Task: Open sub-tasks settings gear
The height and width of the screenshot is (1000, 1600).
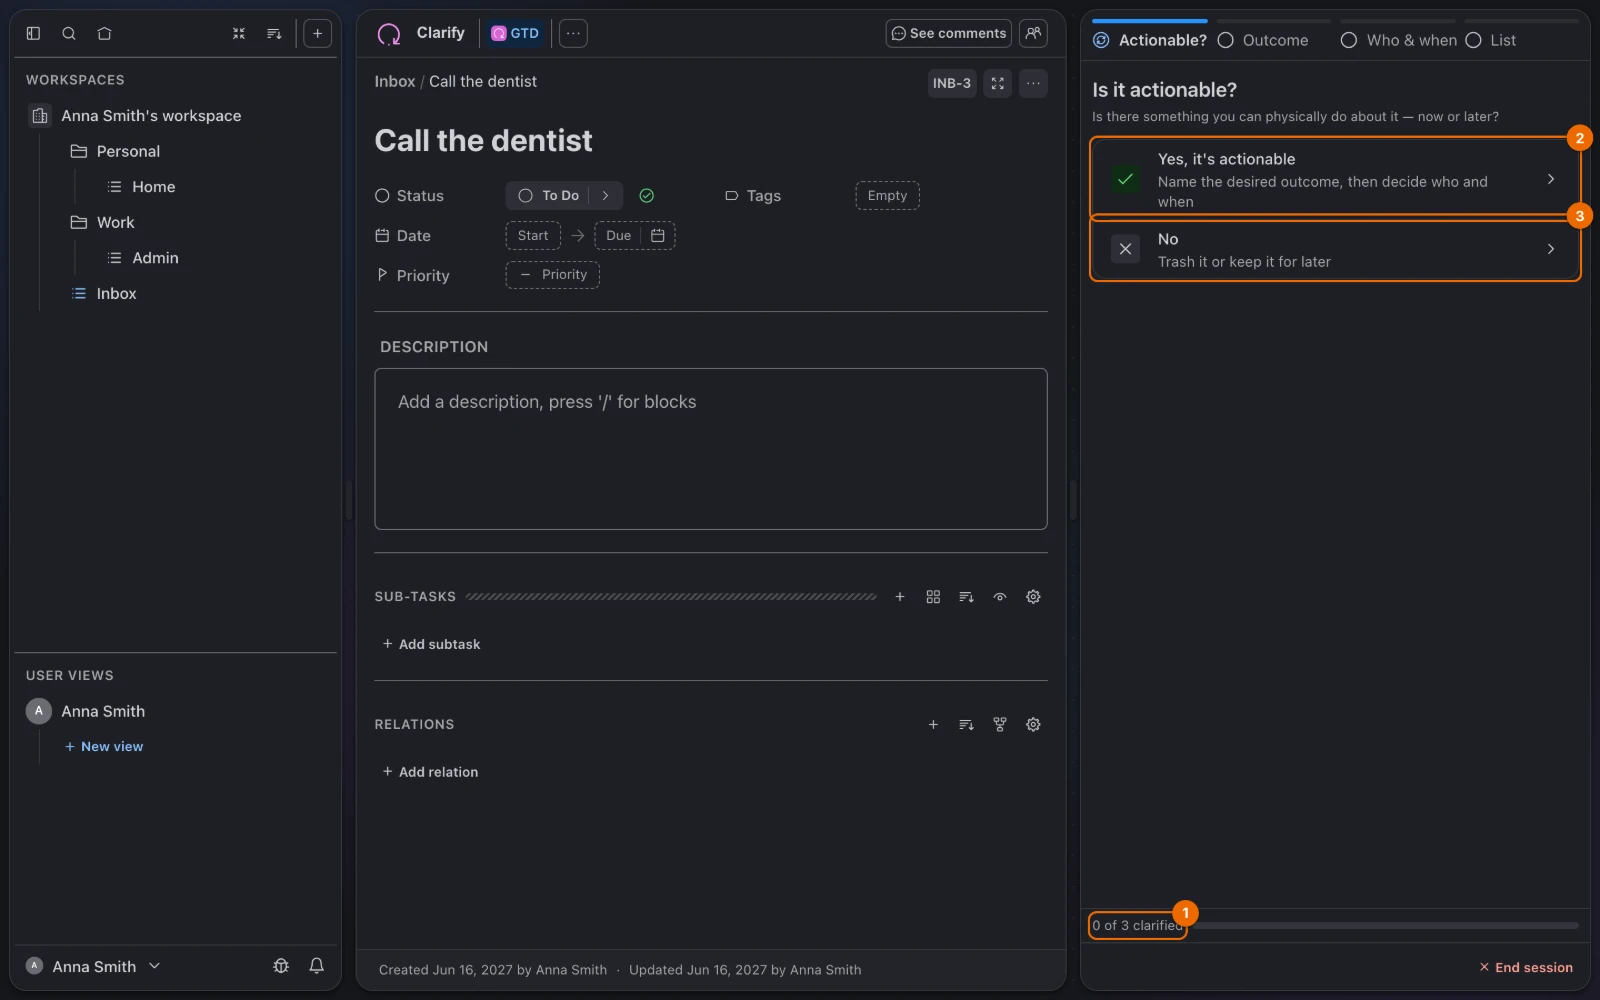Action: (1033, 597)
